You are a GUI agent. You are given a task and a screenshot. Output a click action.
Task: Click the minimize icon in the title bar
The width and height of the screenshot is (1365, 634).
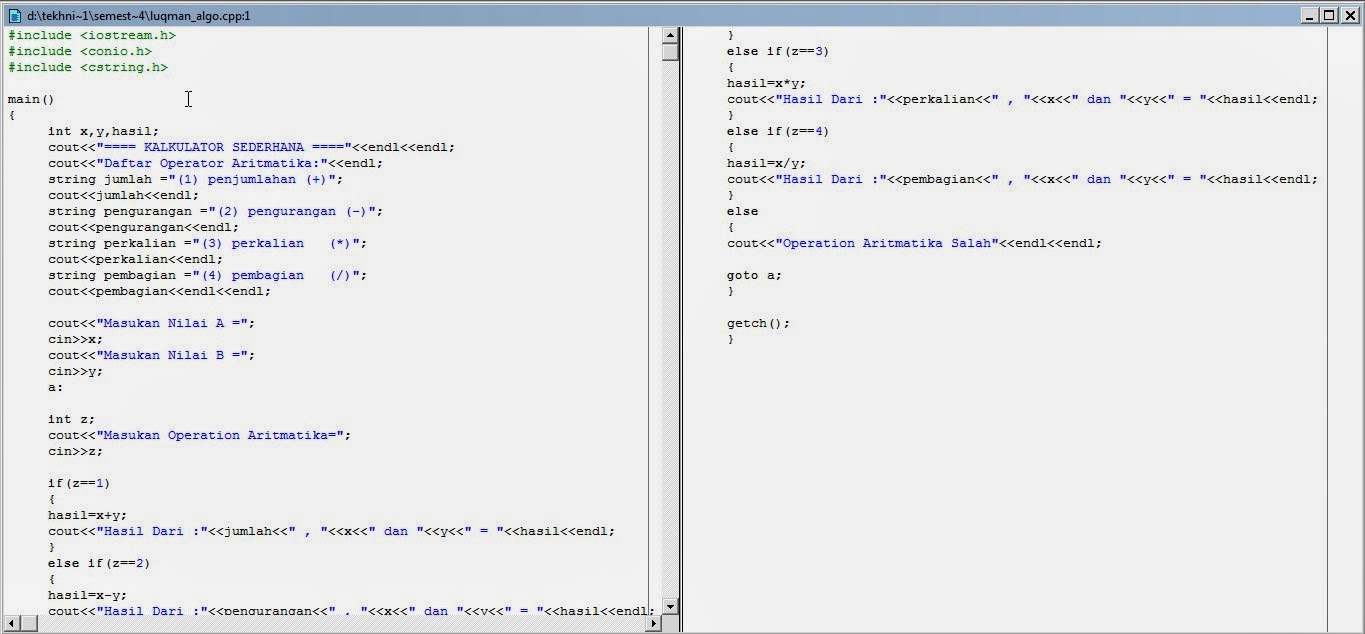coord(1310,15)
